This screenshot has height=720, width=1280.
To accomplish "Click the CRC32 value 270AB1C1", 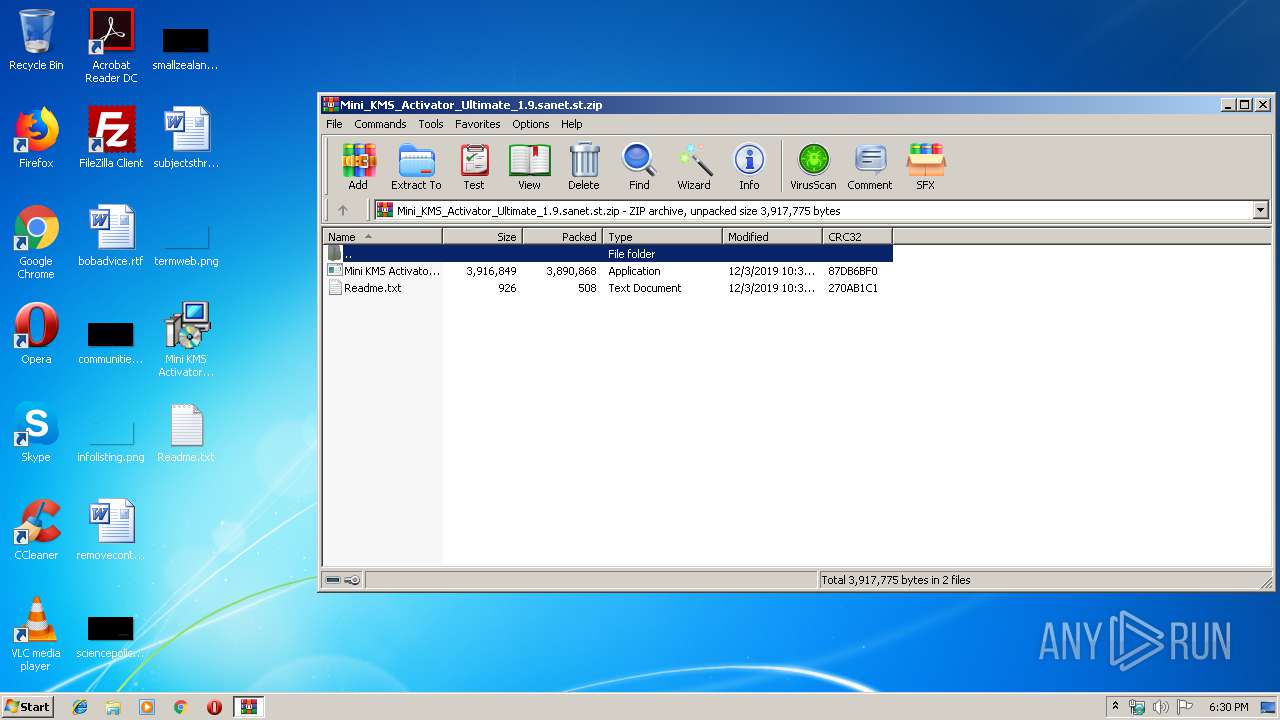I will tap(853, 288).
